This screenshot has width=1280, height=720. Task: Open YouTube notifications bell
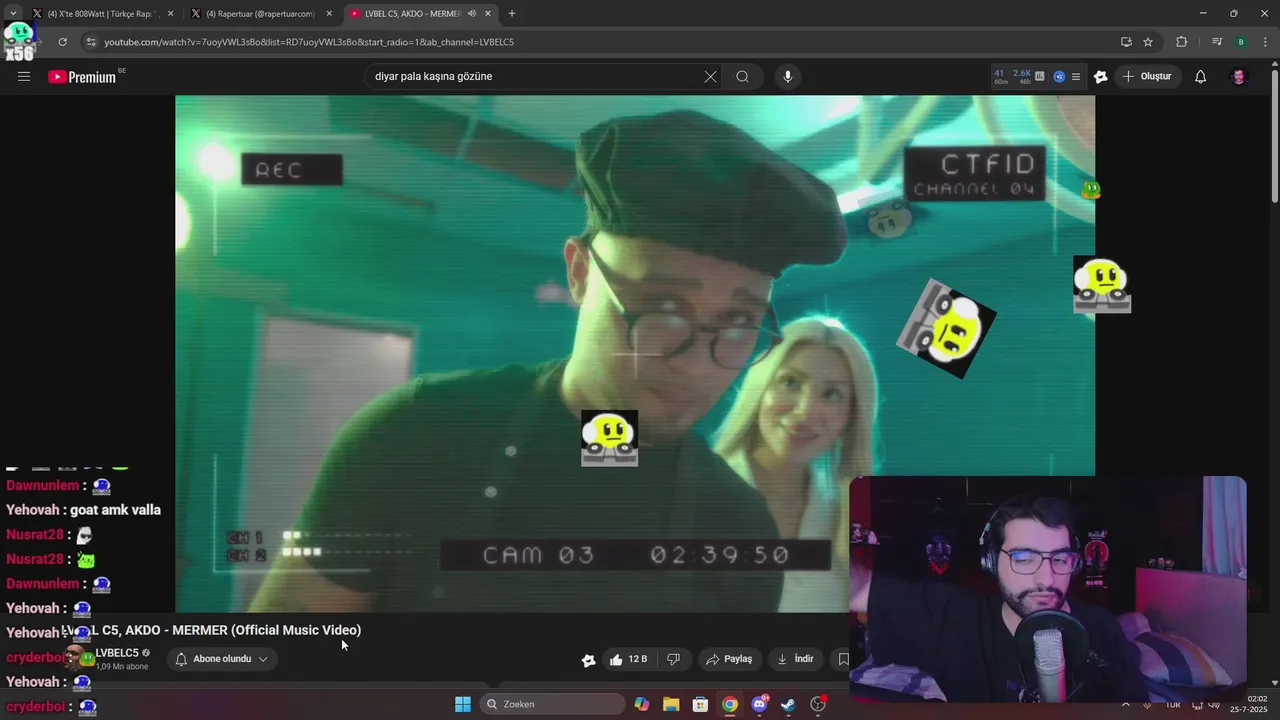(x=1201, y=76)
